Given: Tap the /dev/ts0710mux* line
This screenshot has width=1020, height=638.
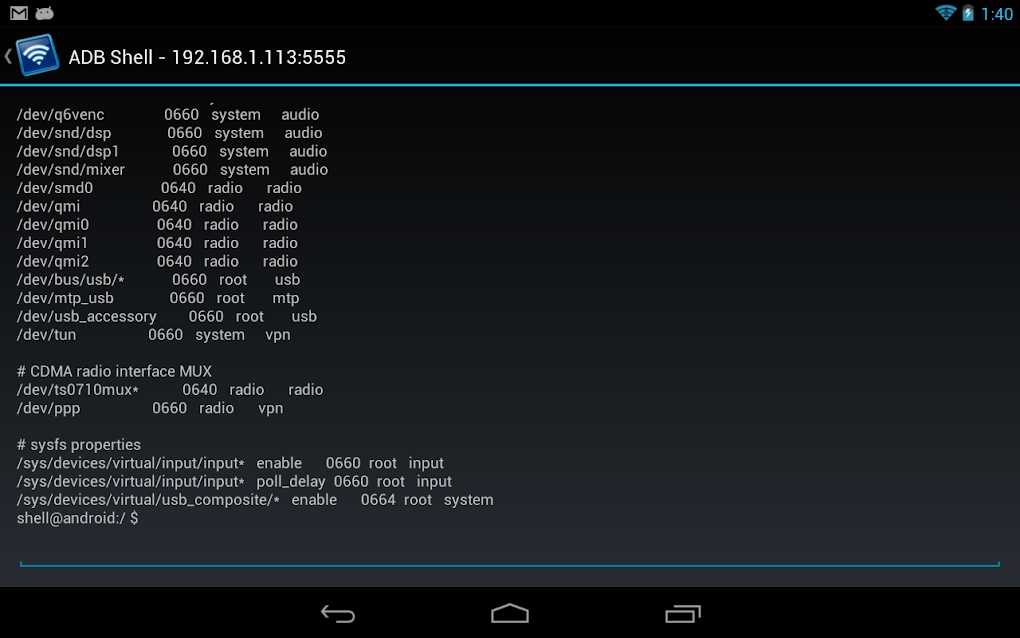Looking at the screenshot, I should click(x=170, y=390).
